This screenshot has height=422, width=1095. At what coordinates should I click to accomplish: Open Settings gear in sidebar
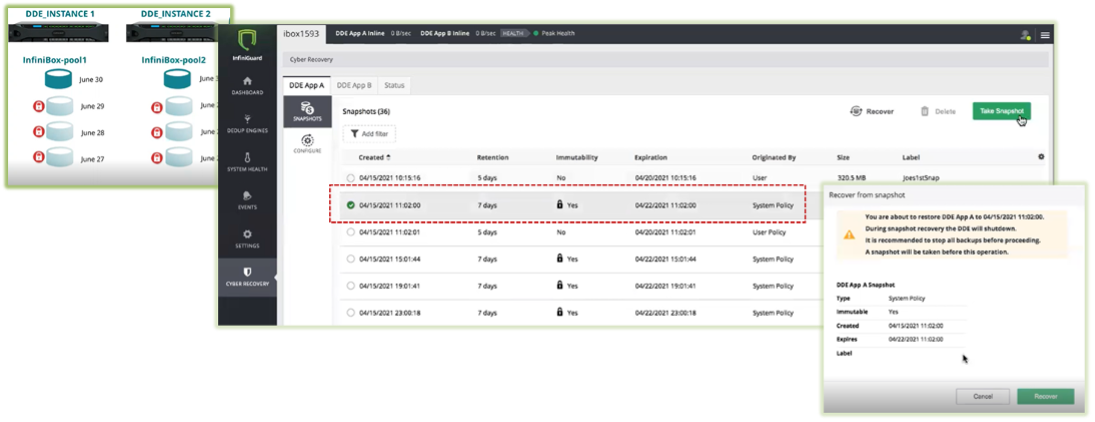coord(247,238)
